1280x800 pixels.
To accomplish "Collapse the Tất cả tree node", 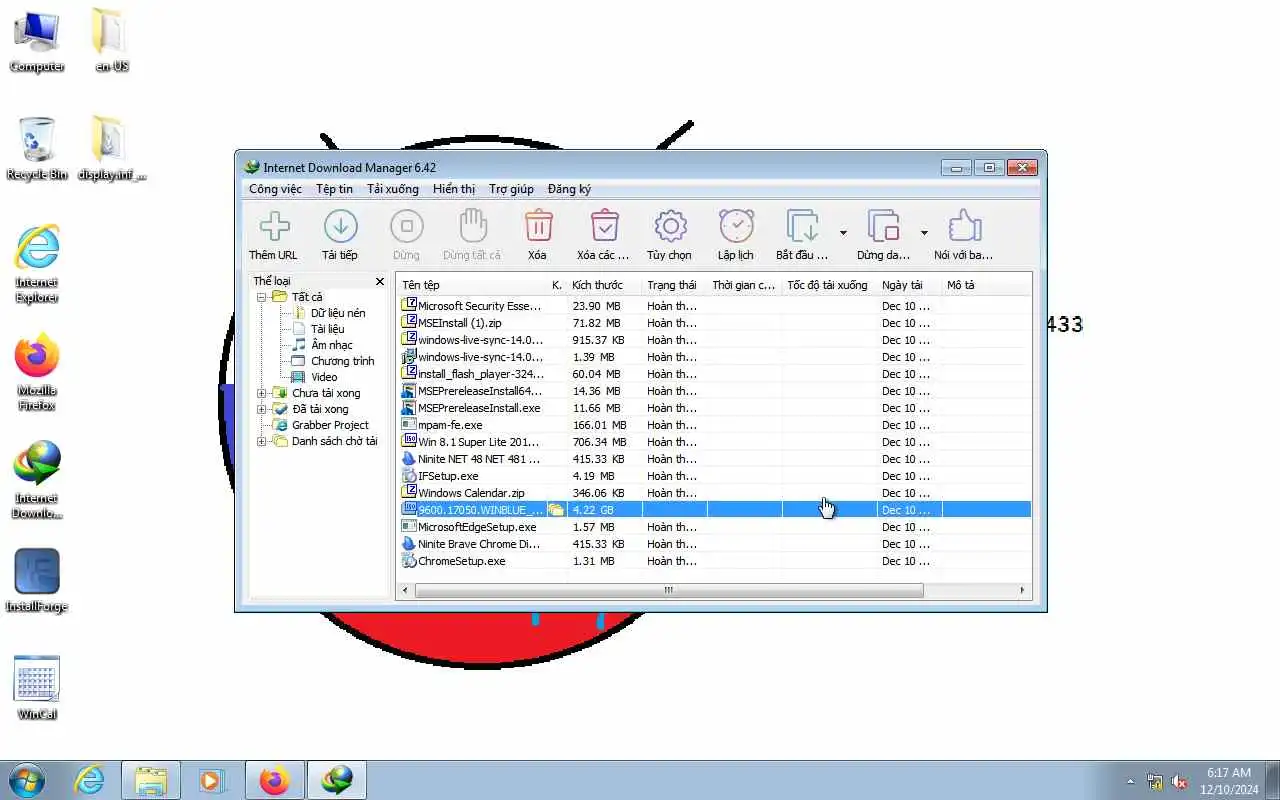I will click(261, 297).
